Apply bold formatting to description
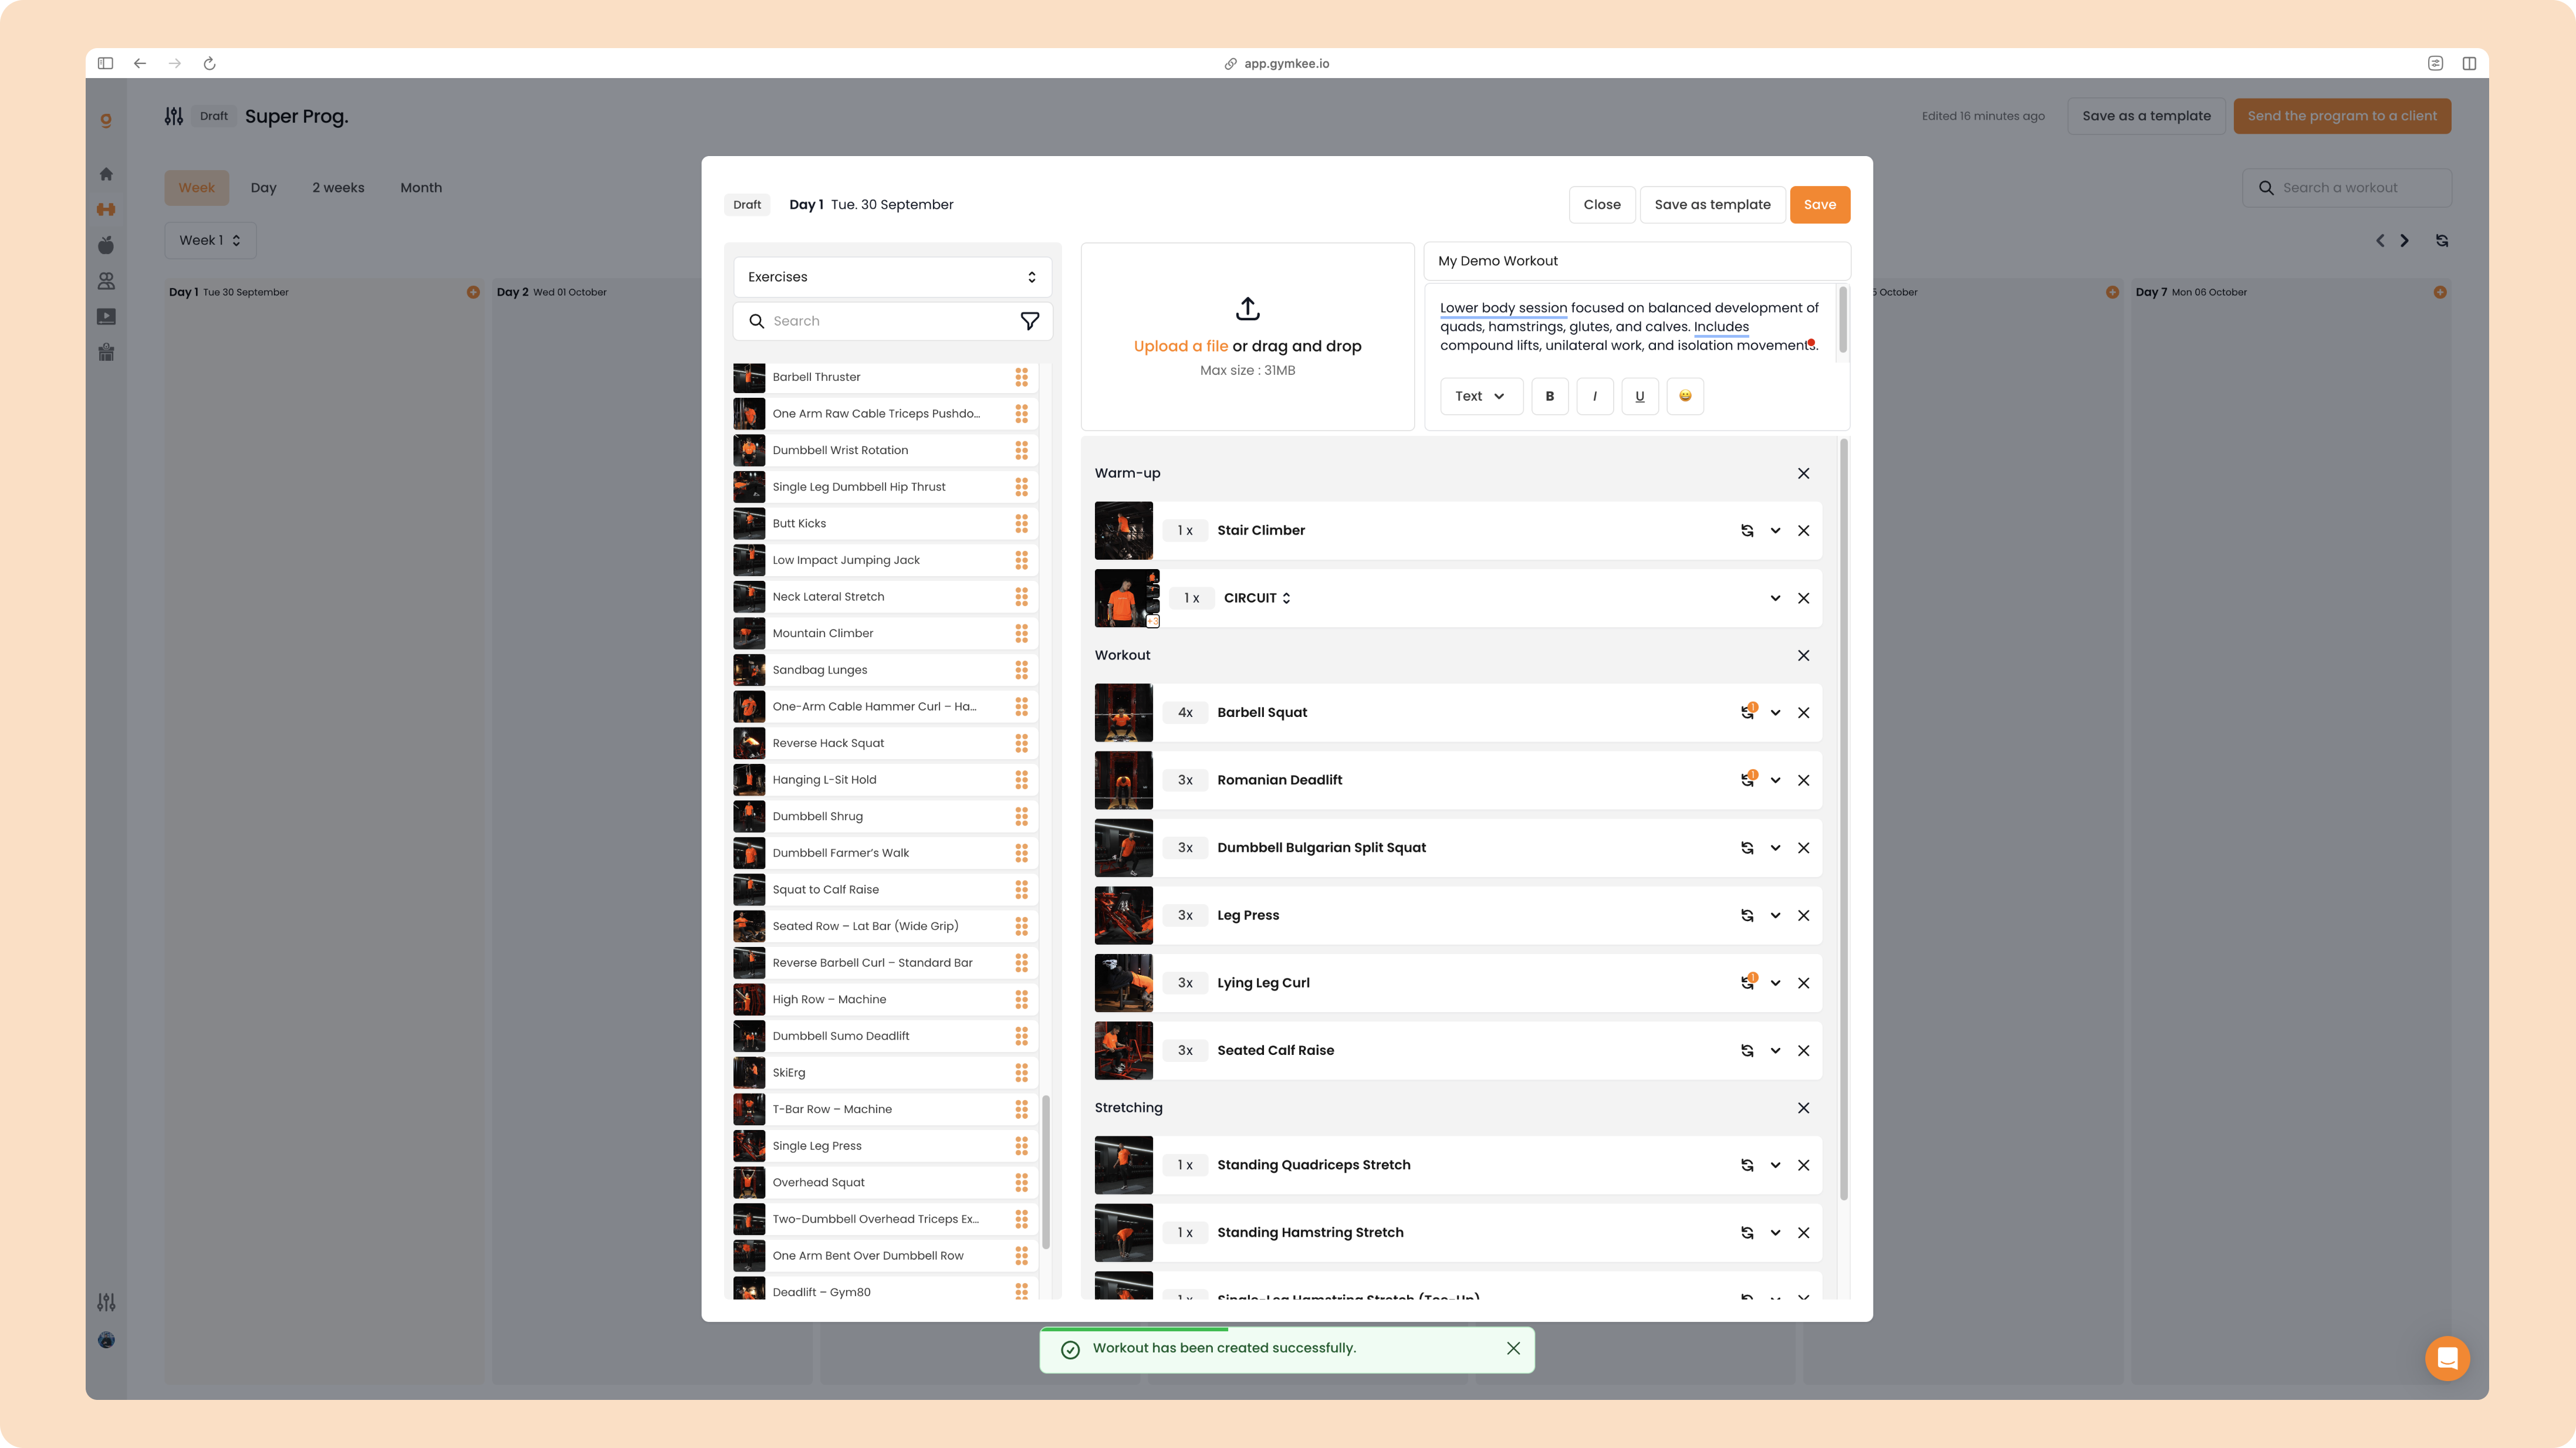The width and height of the screenshot is (2576, 1448). point(1549,396)
